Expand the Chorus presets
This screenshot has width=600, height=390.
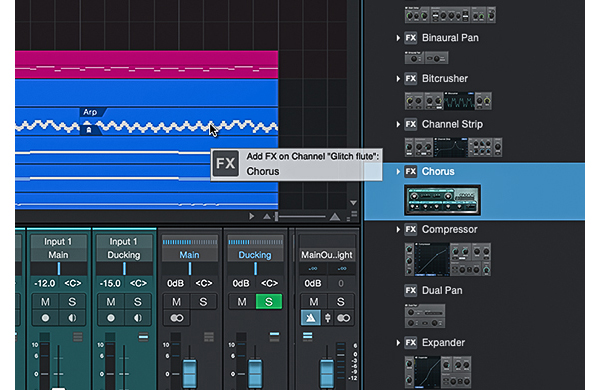coord(398,171)
